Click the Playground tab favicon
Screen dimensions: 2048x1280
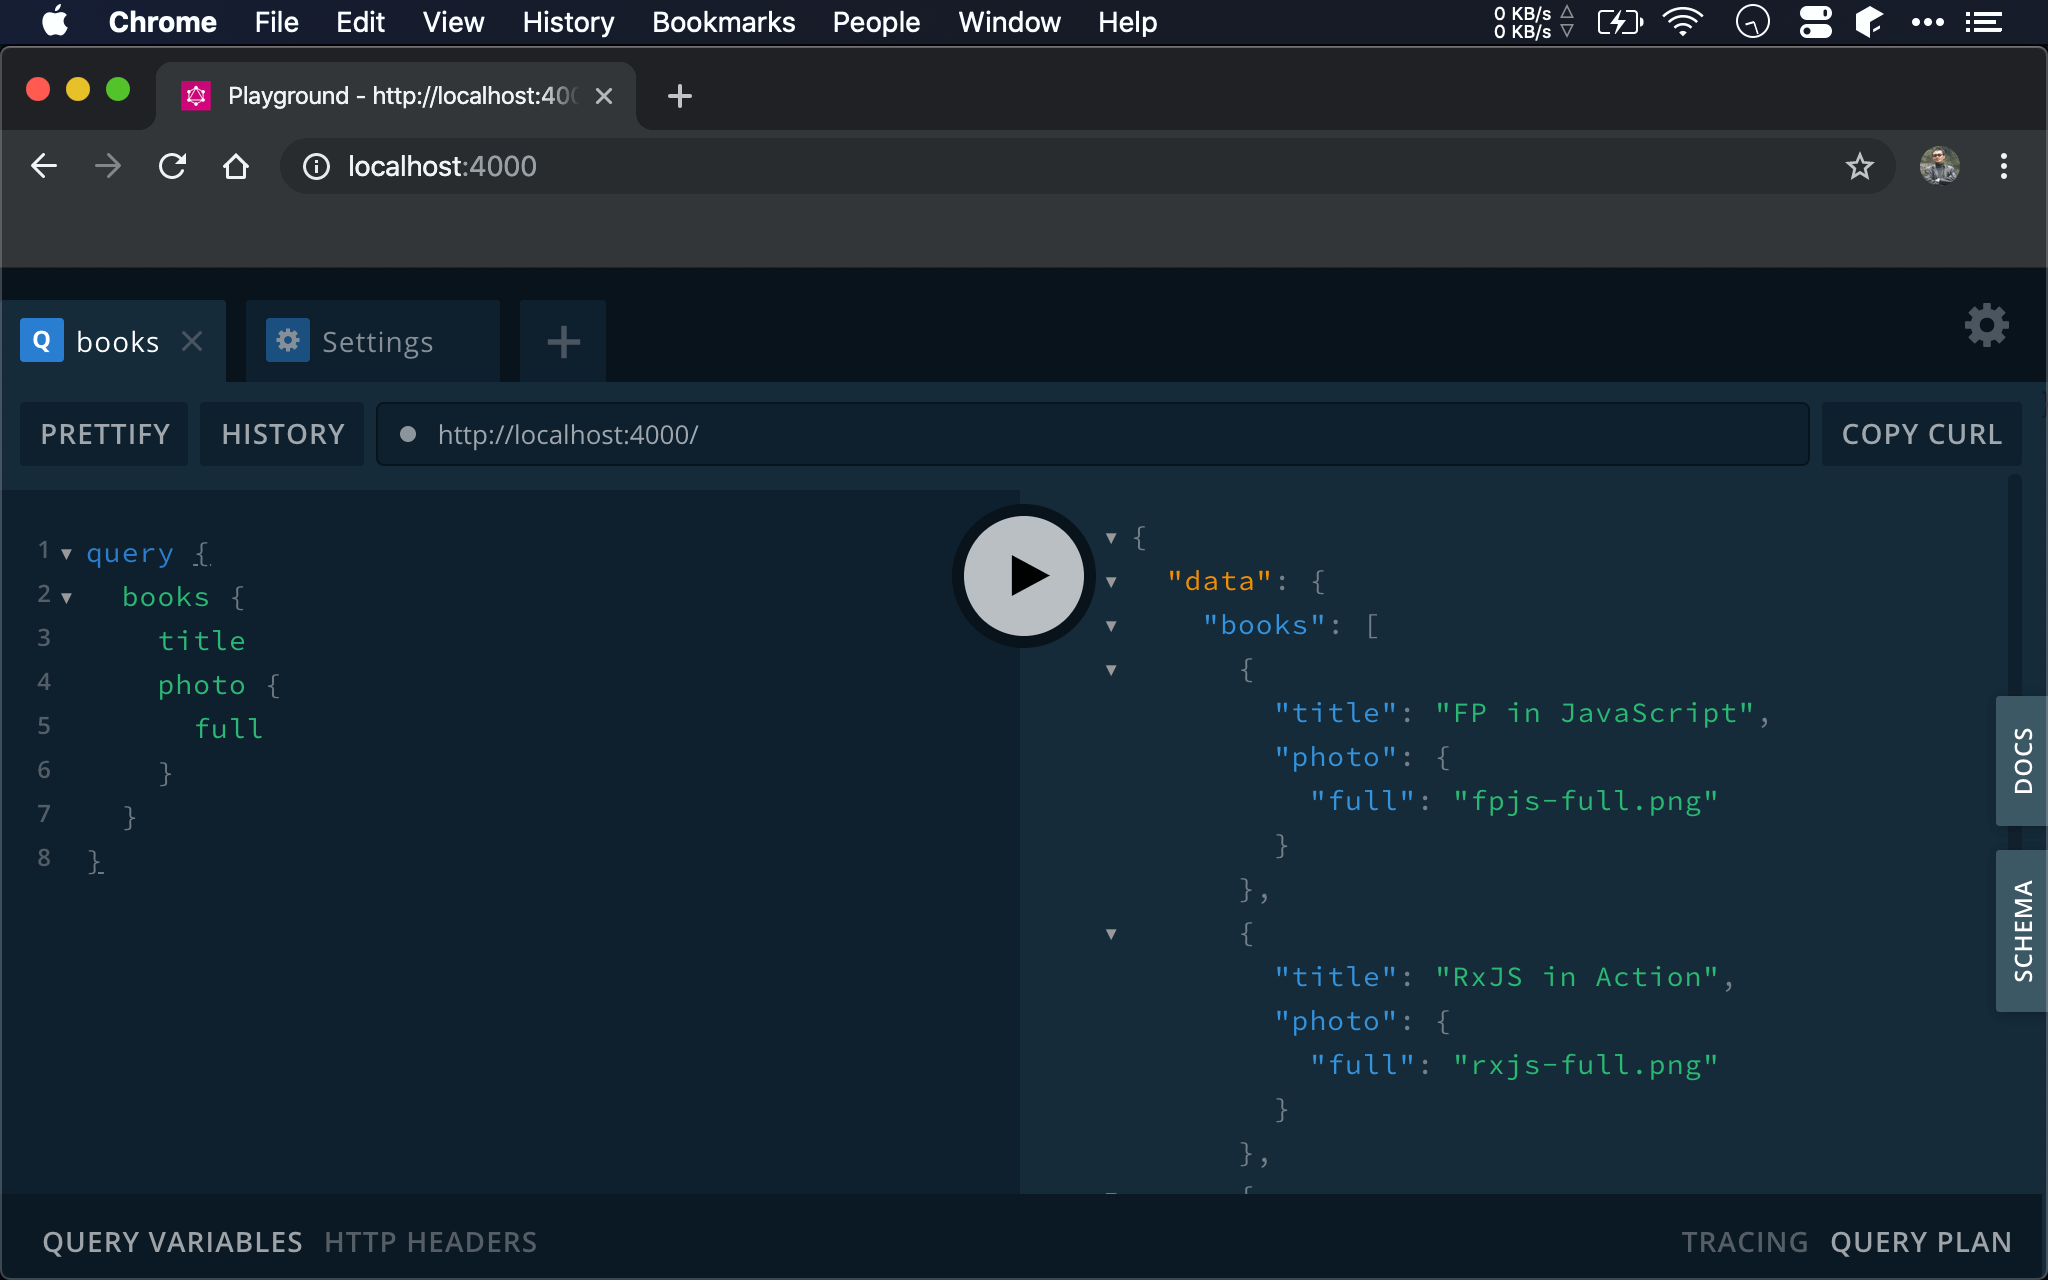click(x=196, y=96)
